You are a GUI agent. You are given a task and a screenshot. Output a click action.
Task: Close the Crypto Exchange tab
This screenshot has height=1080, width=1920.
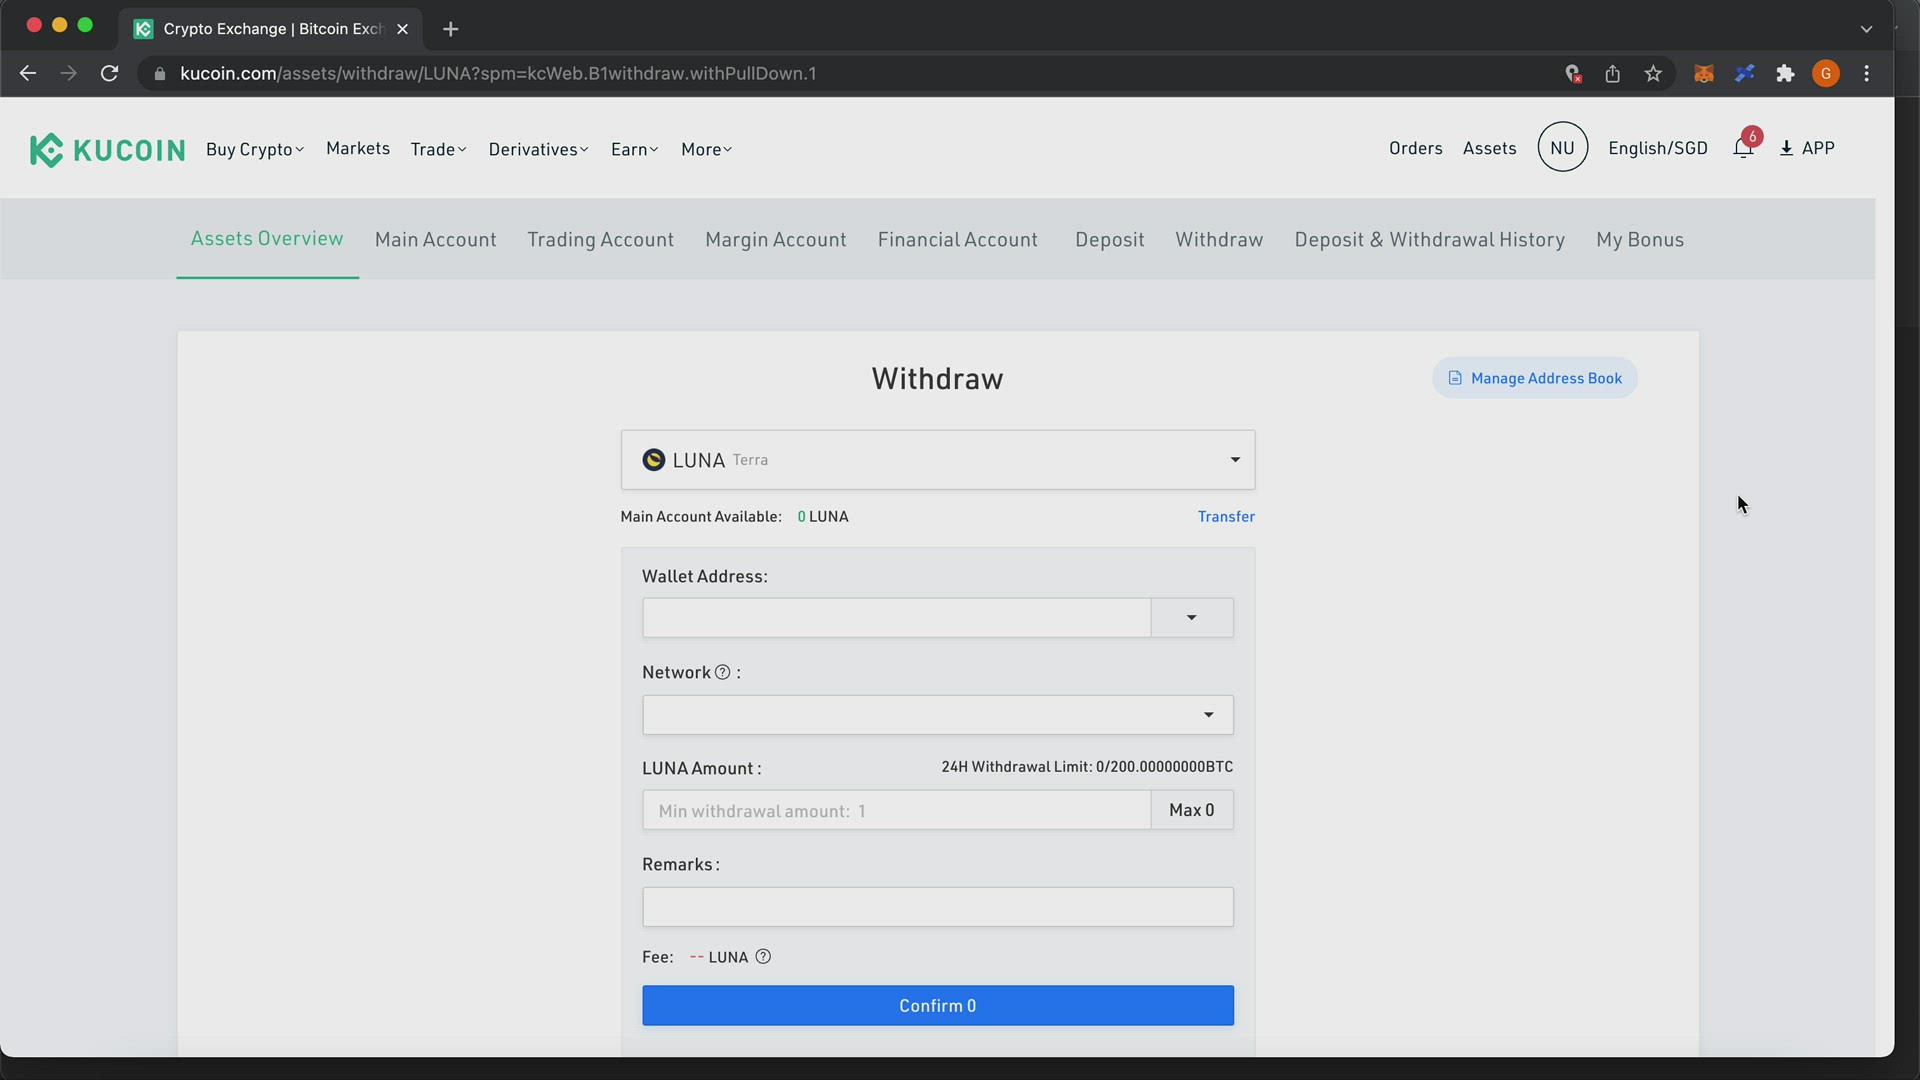[x=402, y=29]
